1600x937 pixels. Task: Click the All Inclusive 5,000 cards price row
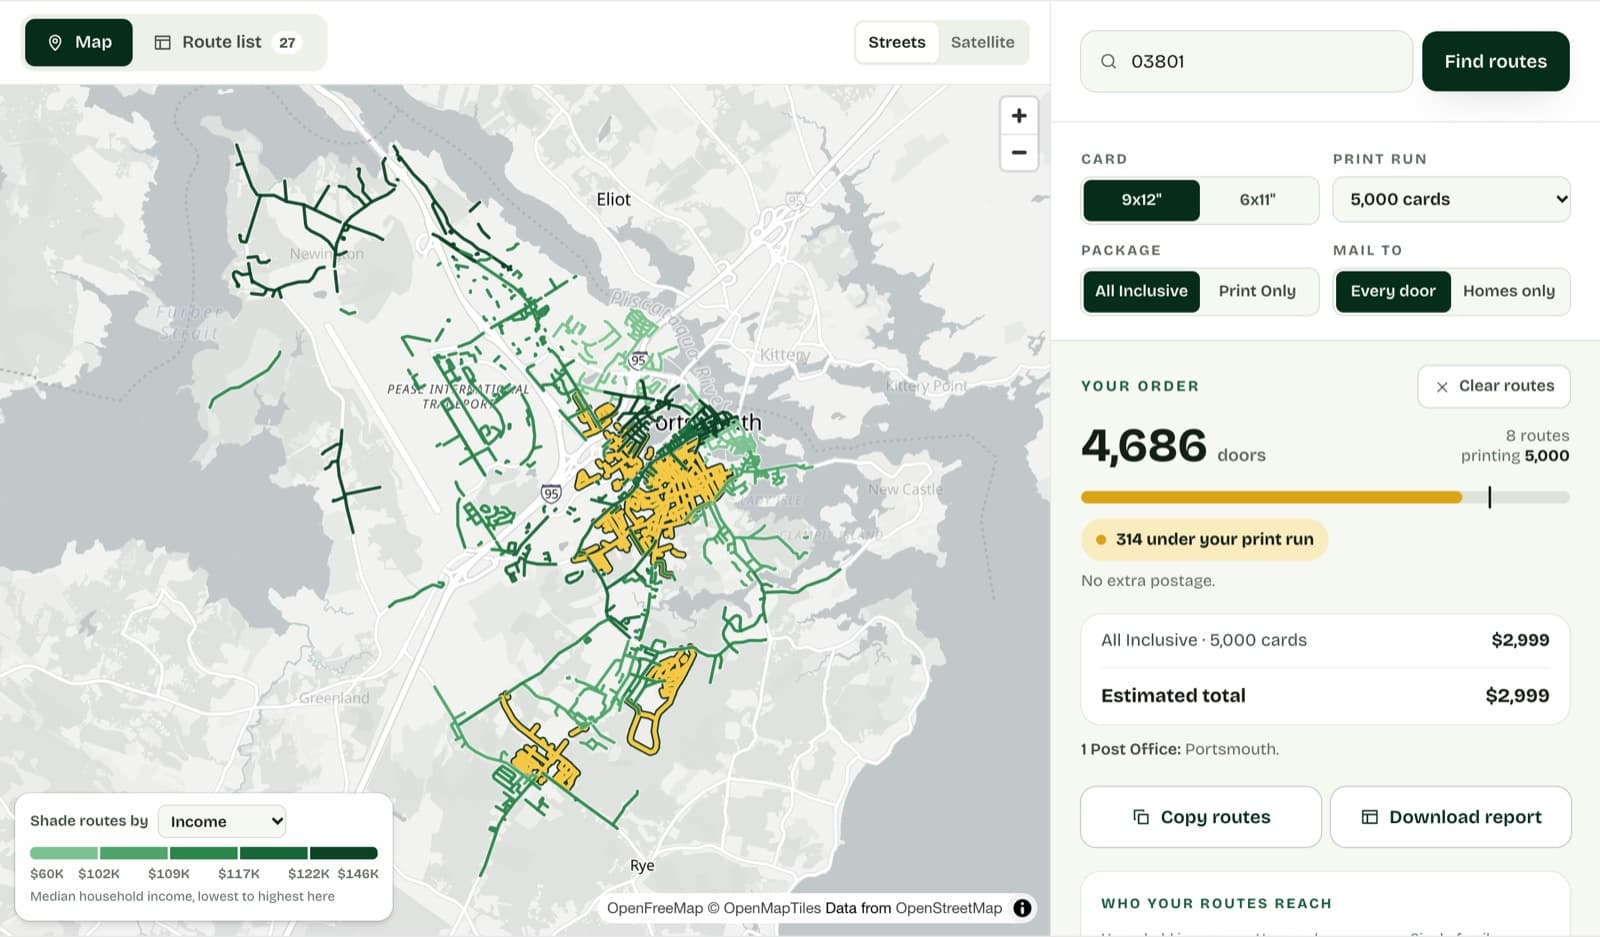(x=1325, y=640)
